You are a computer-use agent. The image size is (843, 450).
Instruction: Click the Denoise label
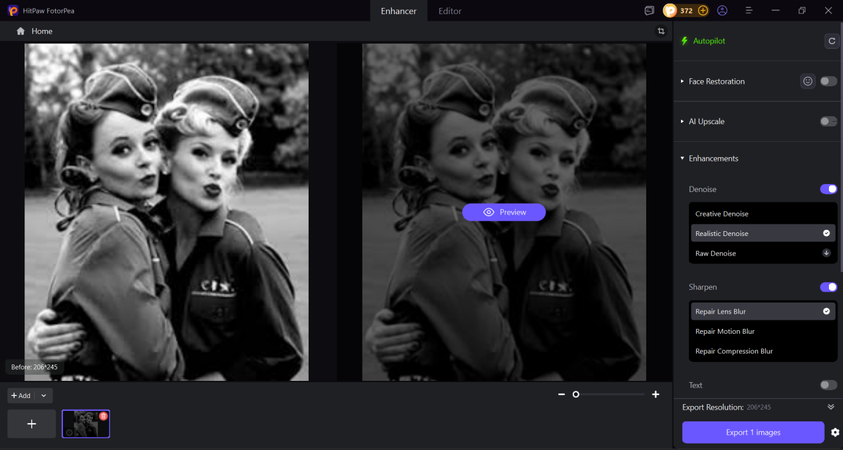[702, 189]
